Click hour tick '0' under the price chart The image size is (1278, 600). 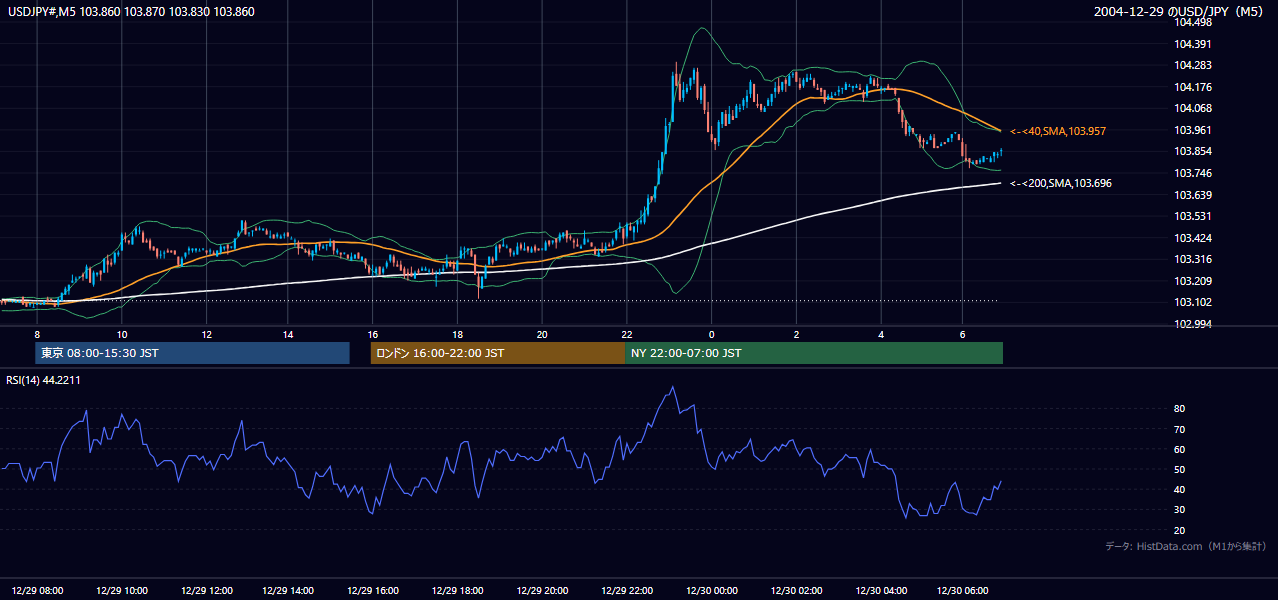point(711,334)
